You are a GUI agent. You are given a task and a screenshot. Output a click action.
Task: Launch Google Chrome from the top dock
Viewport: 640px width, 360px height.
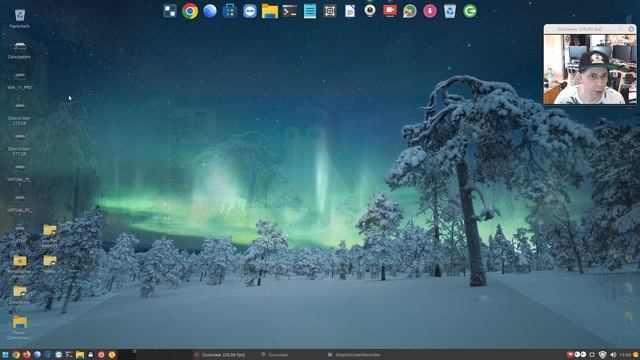[190, 11]
